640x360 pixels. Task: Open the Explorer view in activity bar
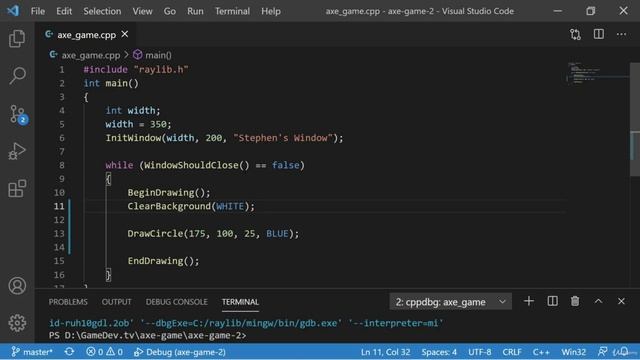tap(17, 38)
